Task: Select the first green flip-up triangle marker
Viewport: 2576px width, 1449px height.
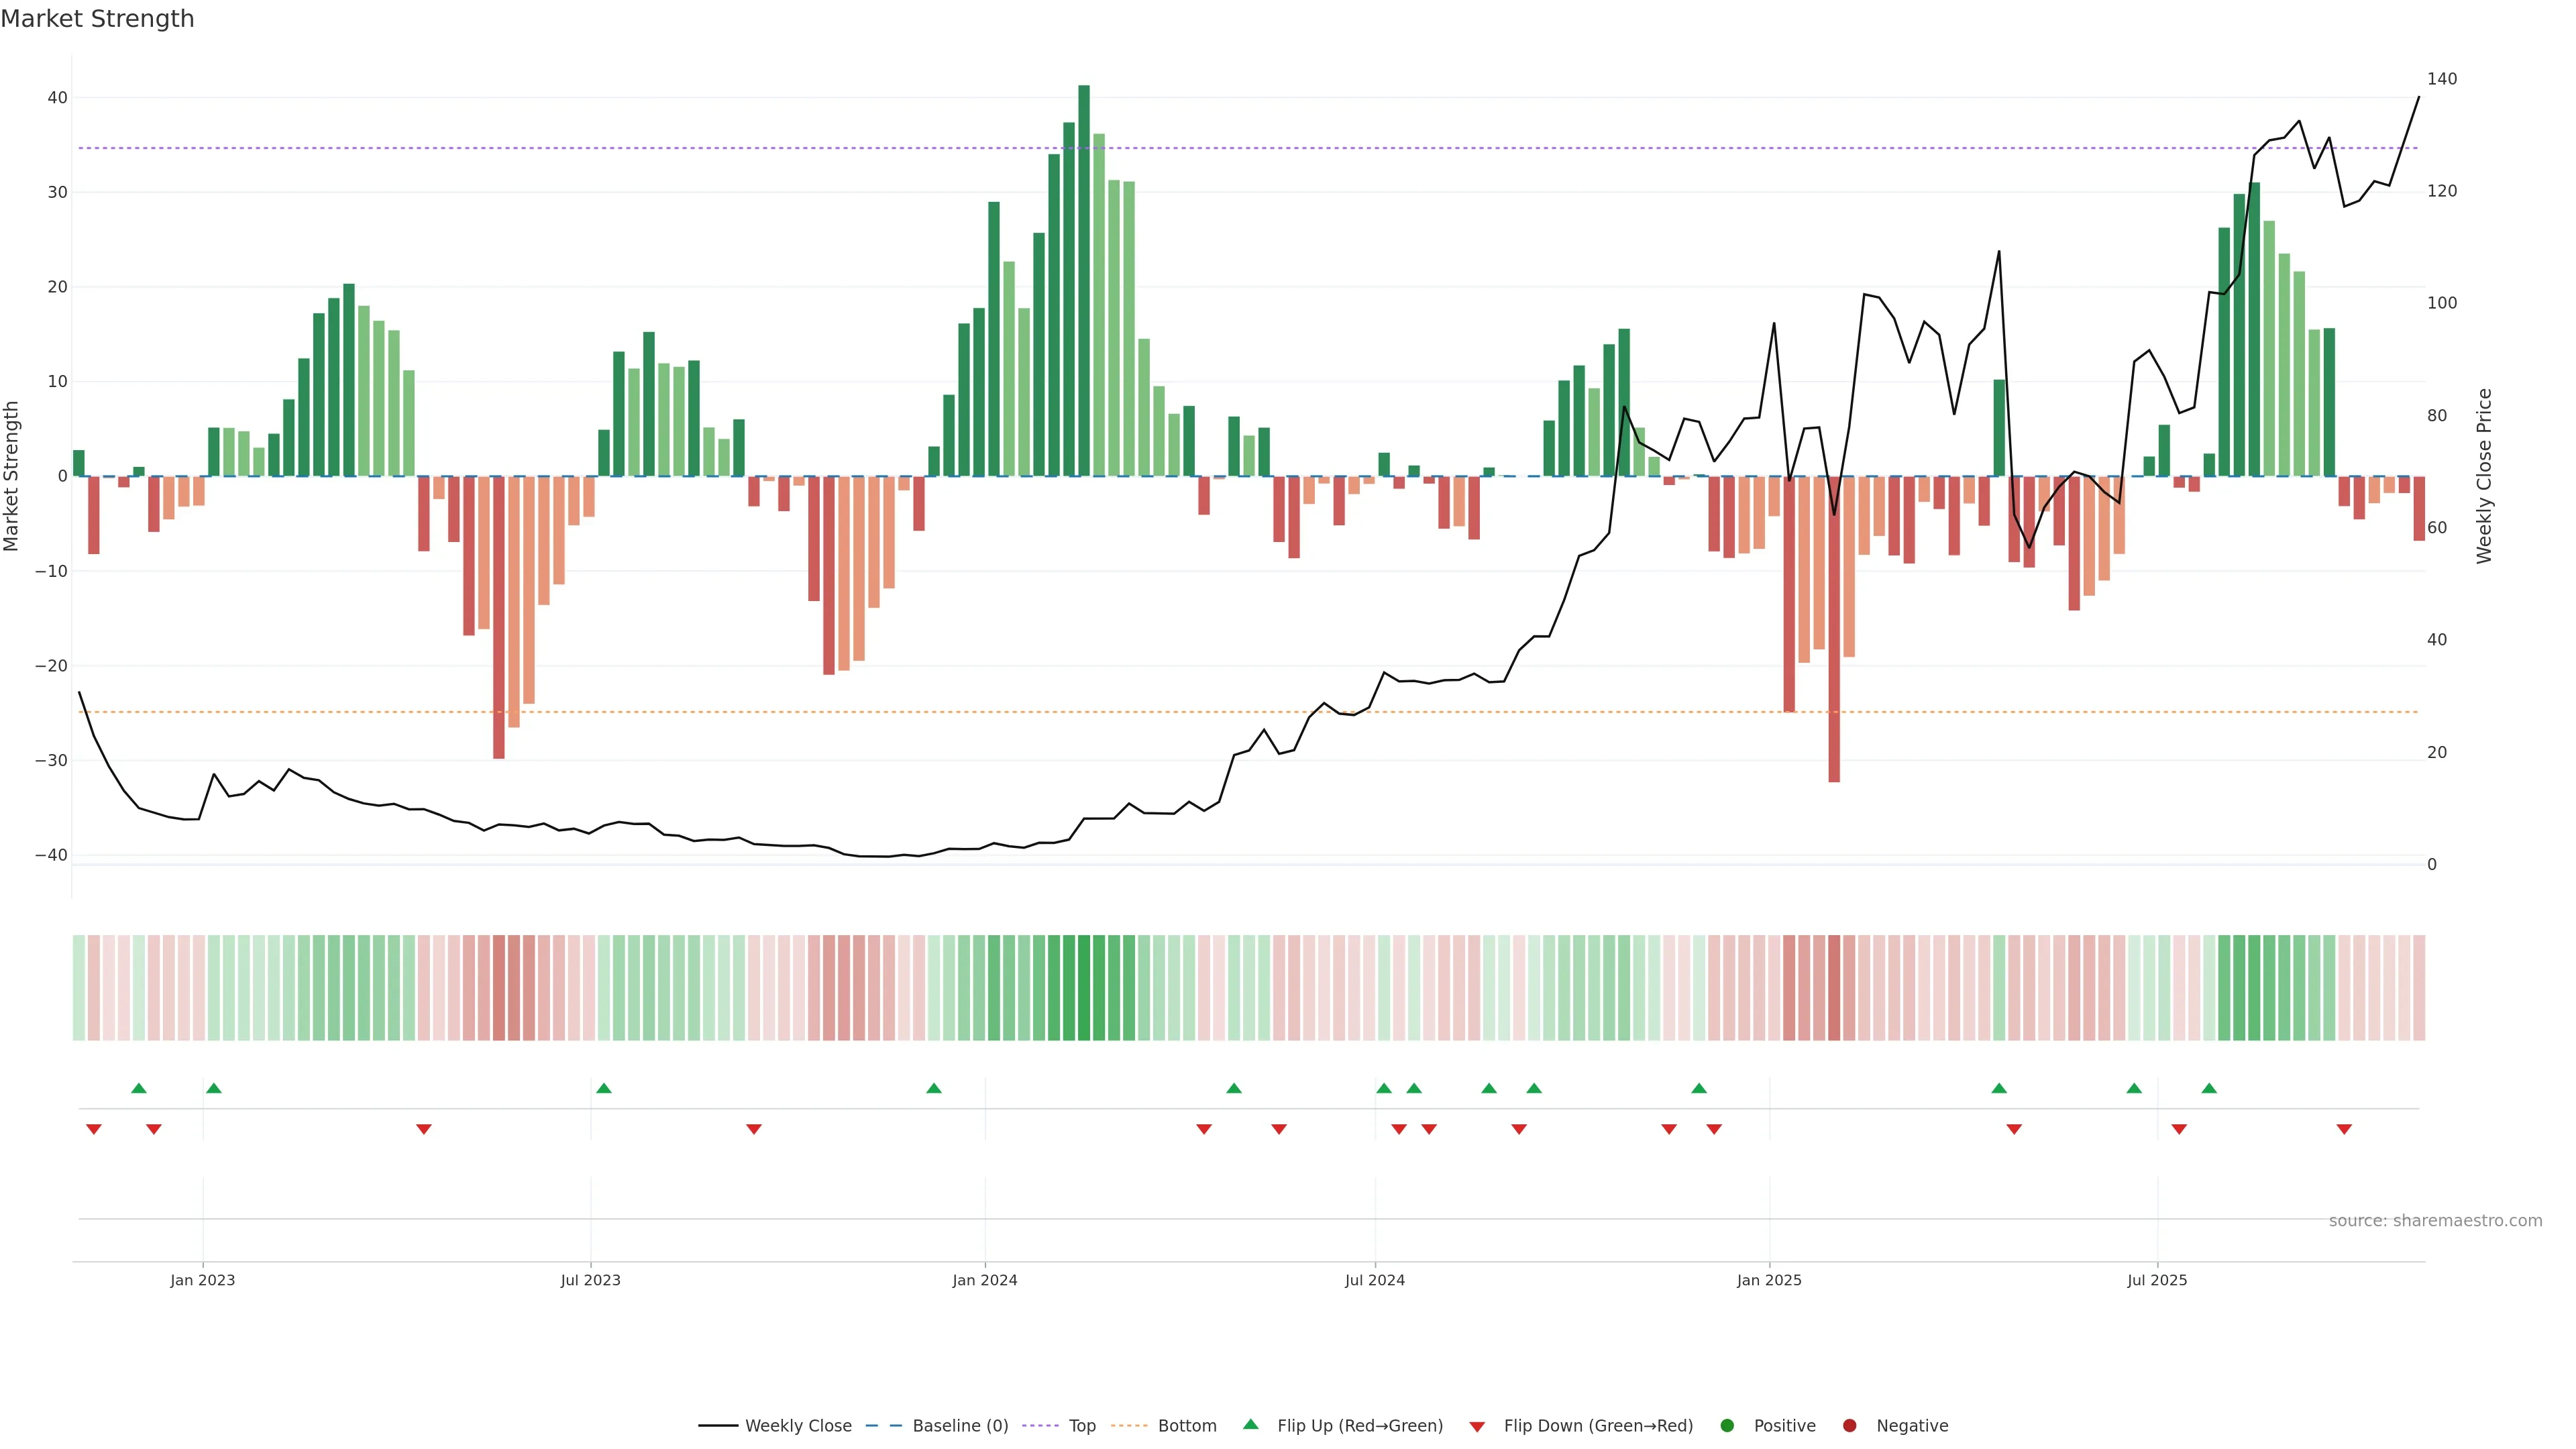Action: tap(139, 1088)
